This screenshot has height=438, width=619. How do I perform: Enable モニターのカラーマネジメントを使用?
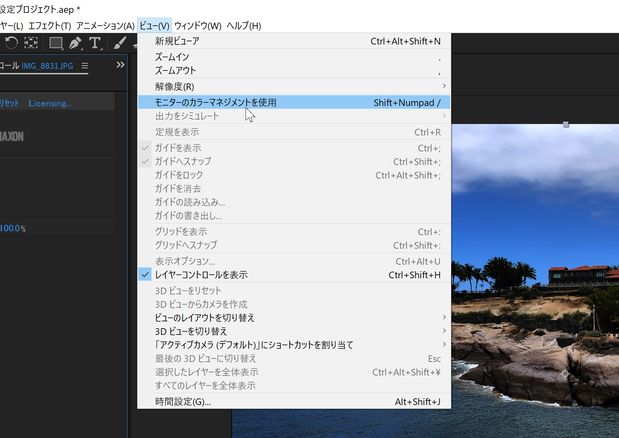click(294, 103)
